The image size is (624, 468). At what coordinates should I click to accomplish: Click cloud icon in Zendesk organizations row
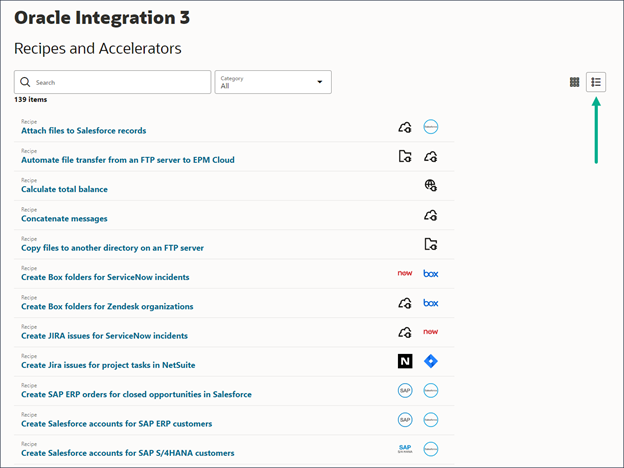pos(405,303)
